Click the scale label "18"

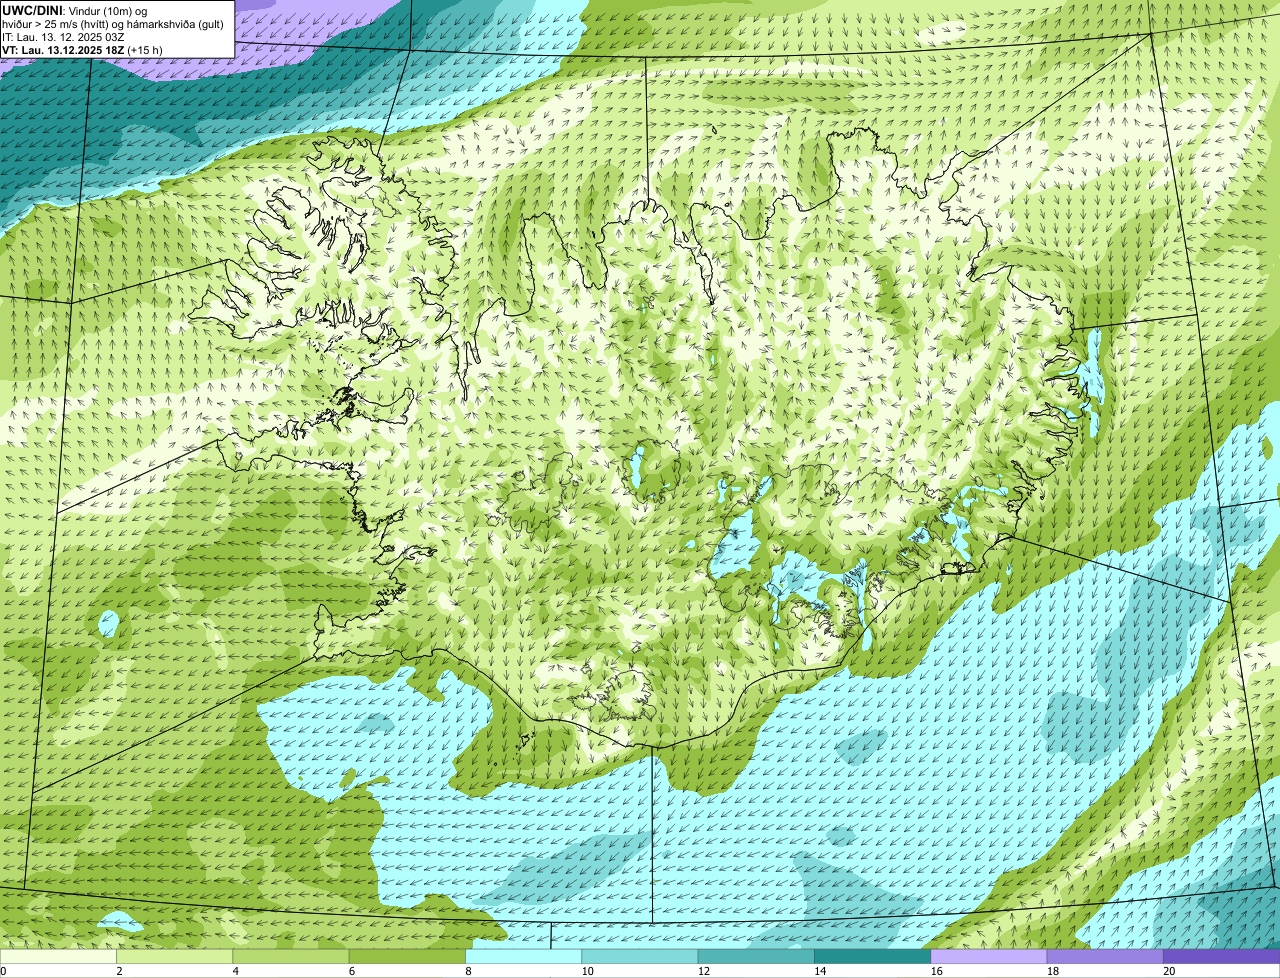pyautogui.click(x=1052, y=971)
